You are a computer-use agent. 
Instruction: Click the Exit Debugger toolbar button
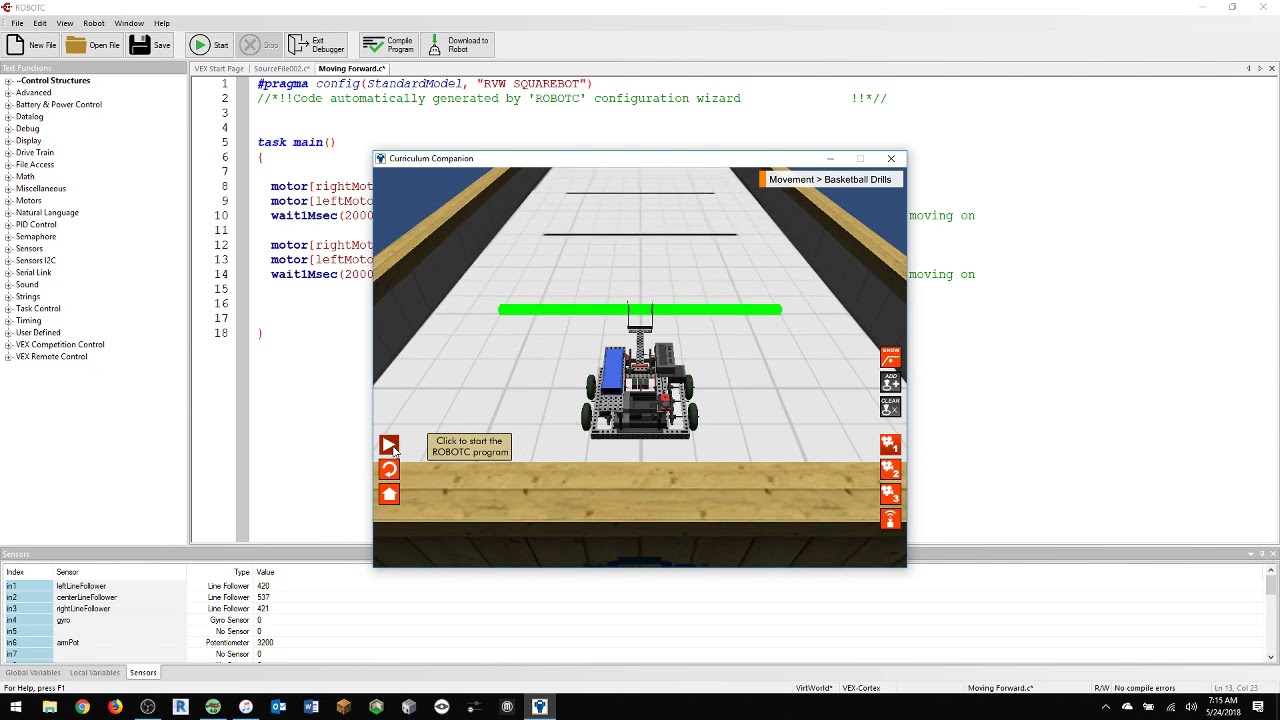(316, 45)
